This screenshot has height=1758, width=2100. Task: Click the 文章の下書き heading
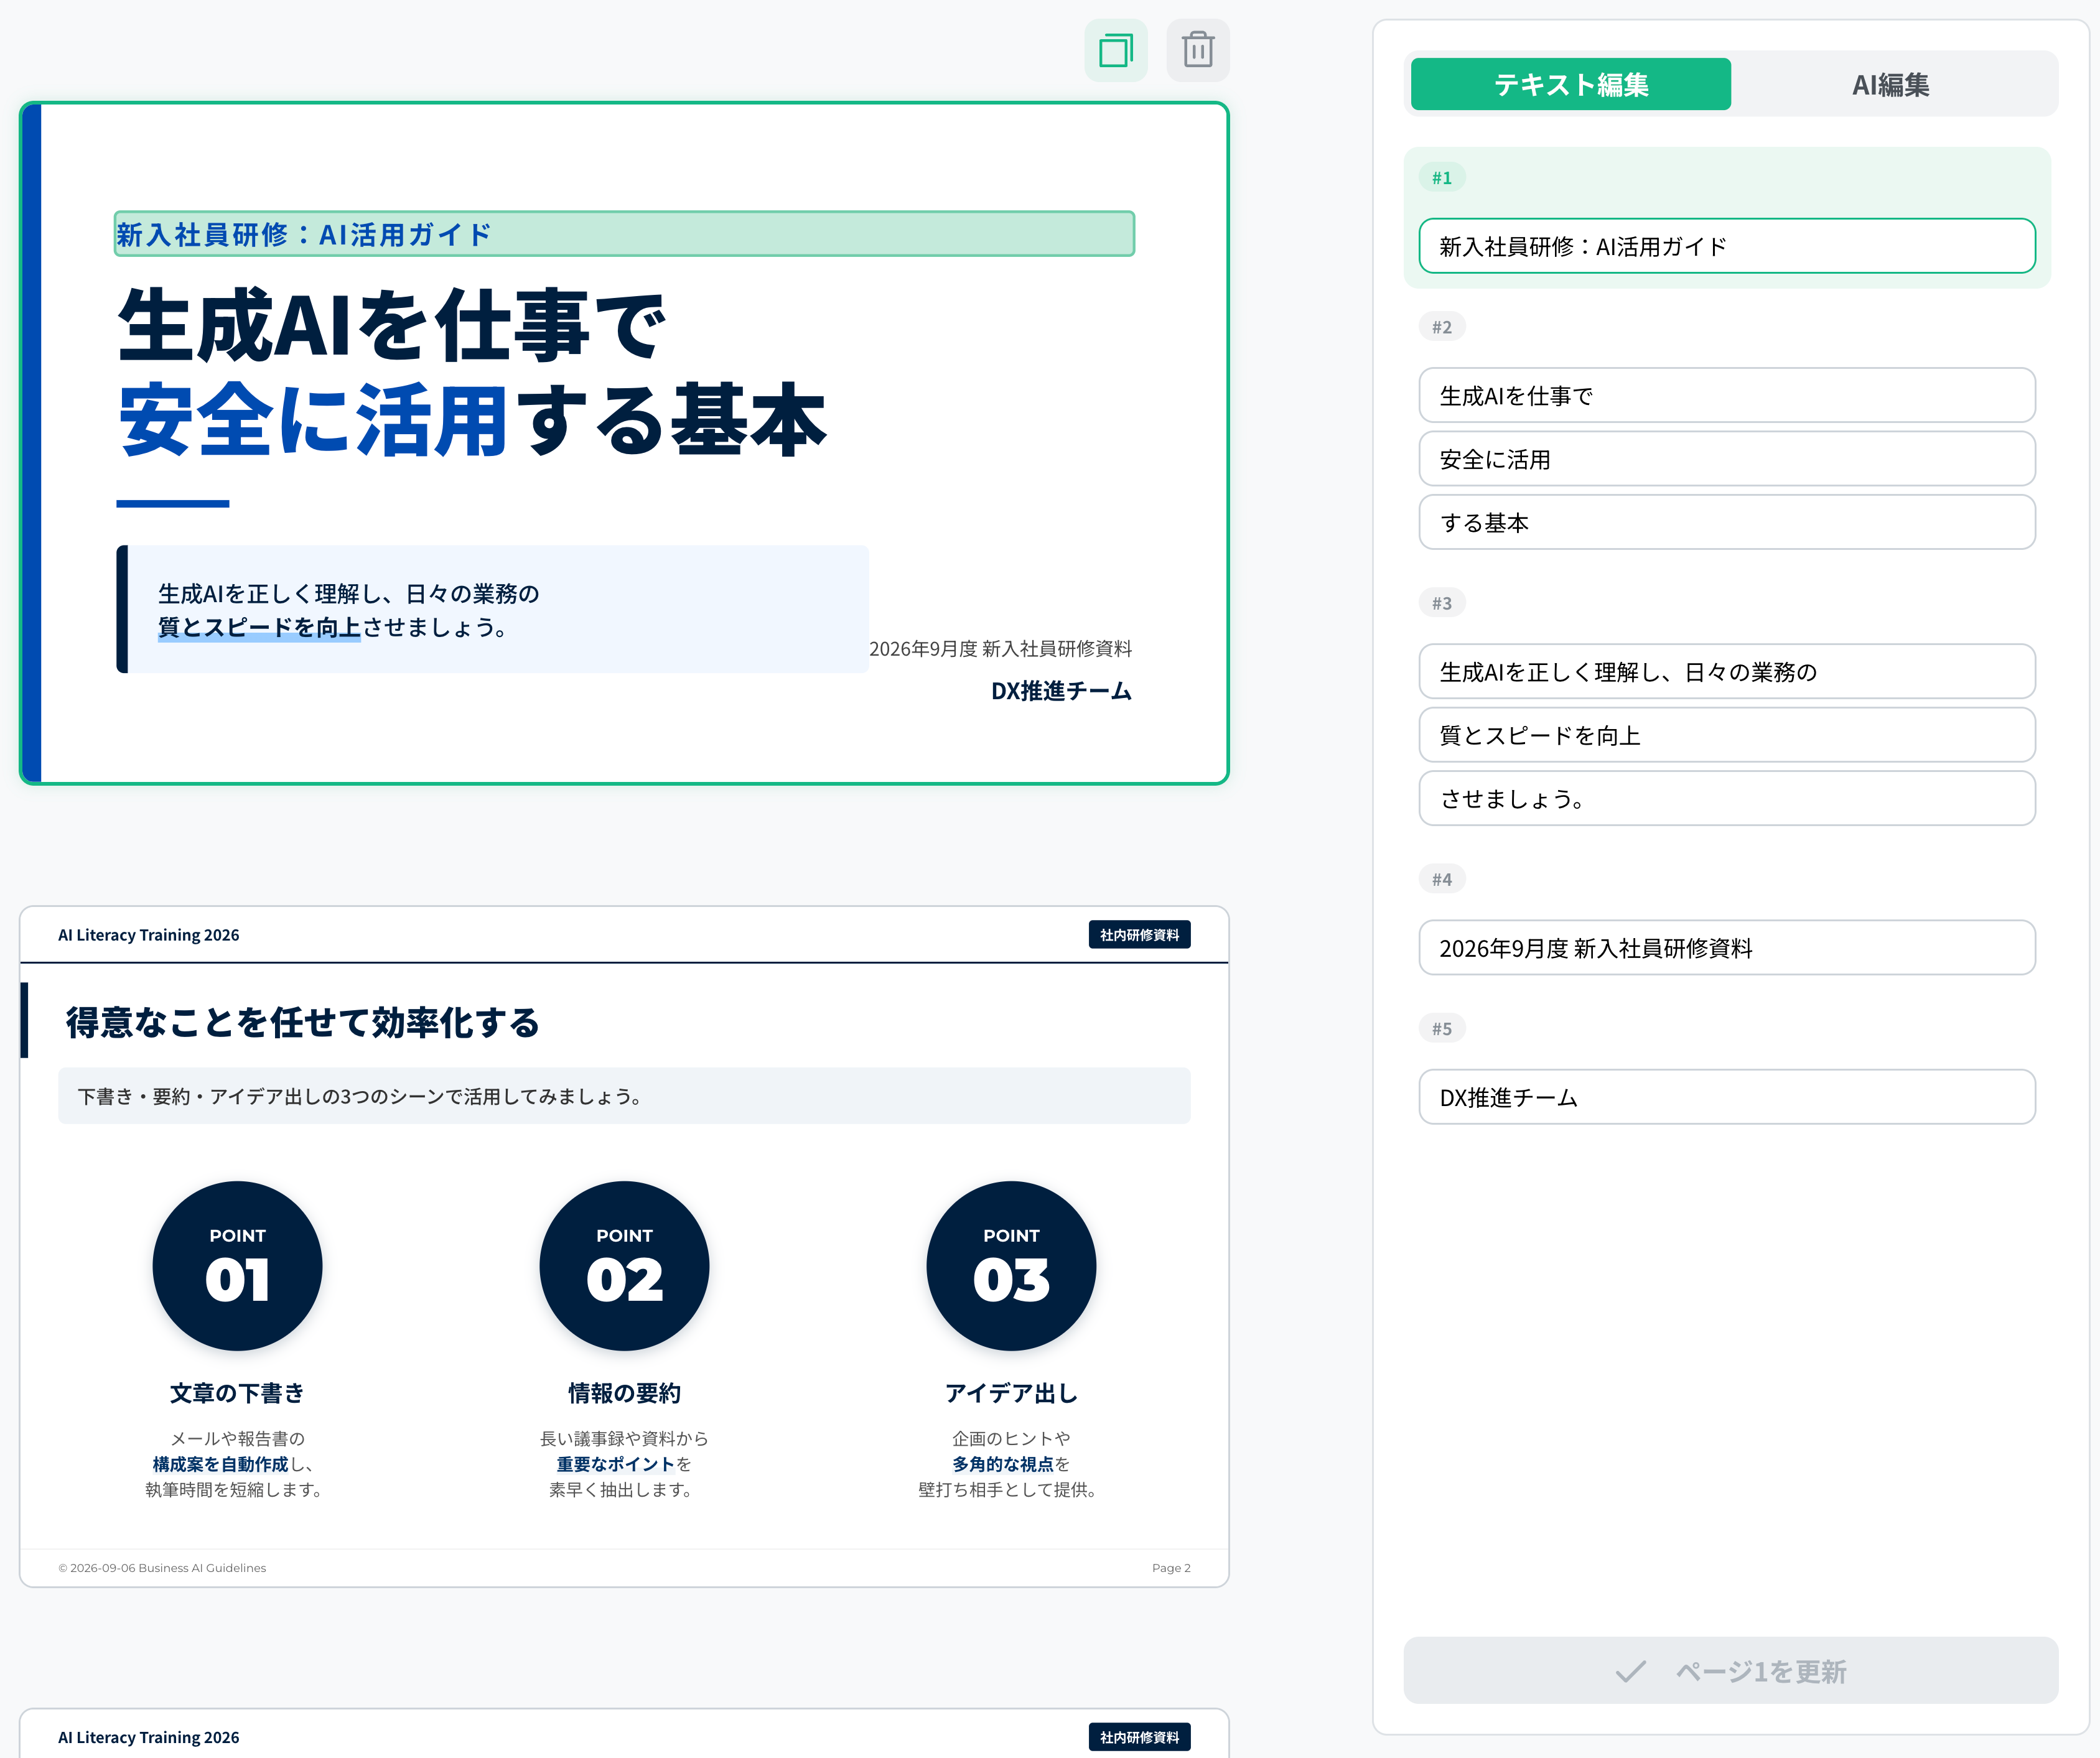pyautogui.click(x=237, y=1393)
